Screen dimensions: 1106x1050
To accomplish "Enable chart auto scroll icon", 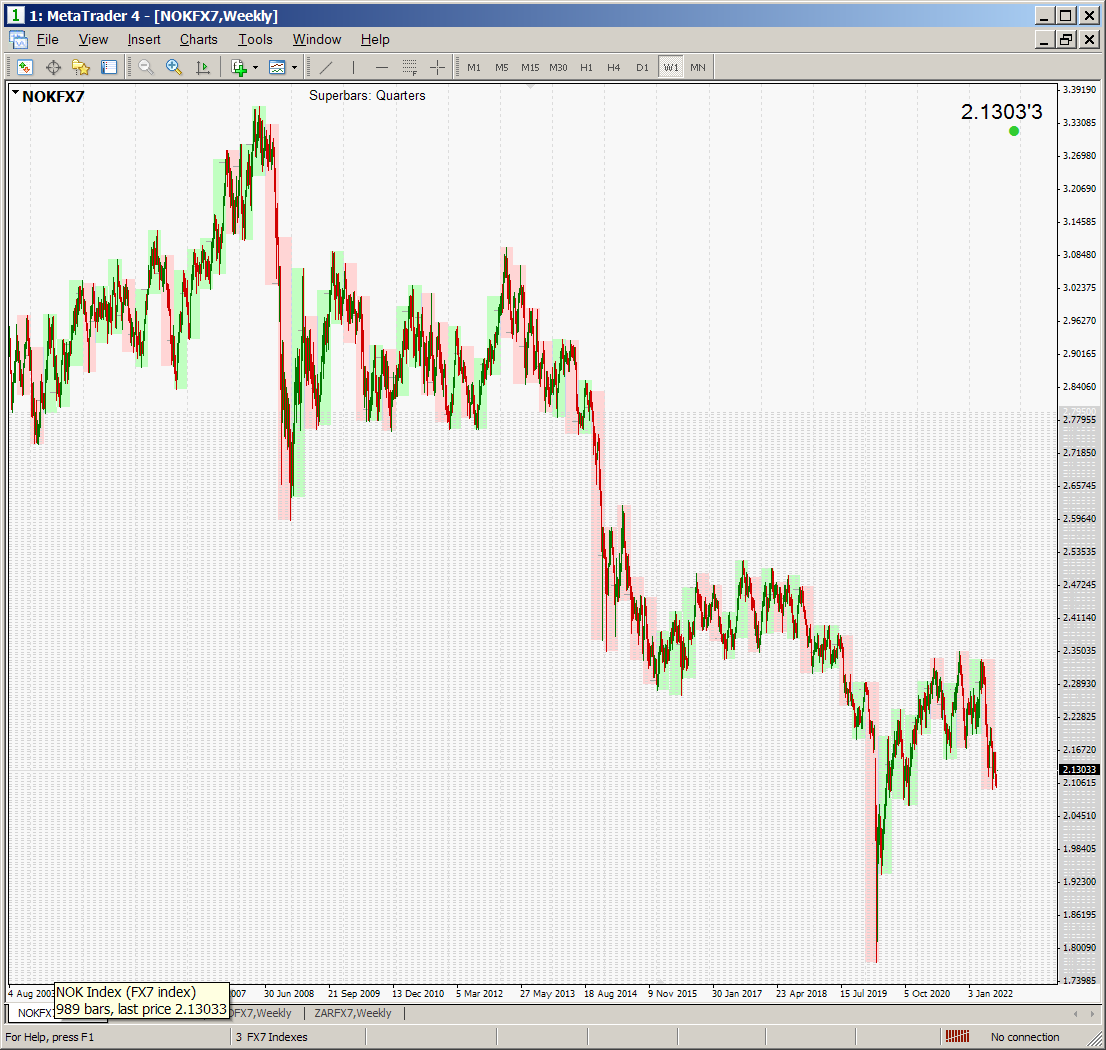I will pos(203,67).
